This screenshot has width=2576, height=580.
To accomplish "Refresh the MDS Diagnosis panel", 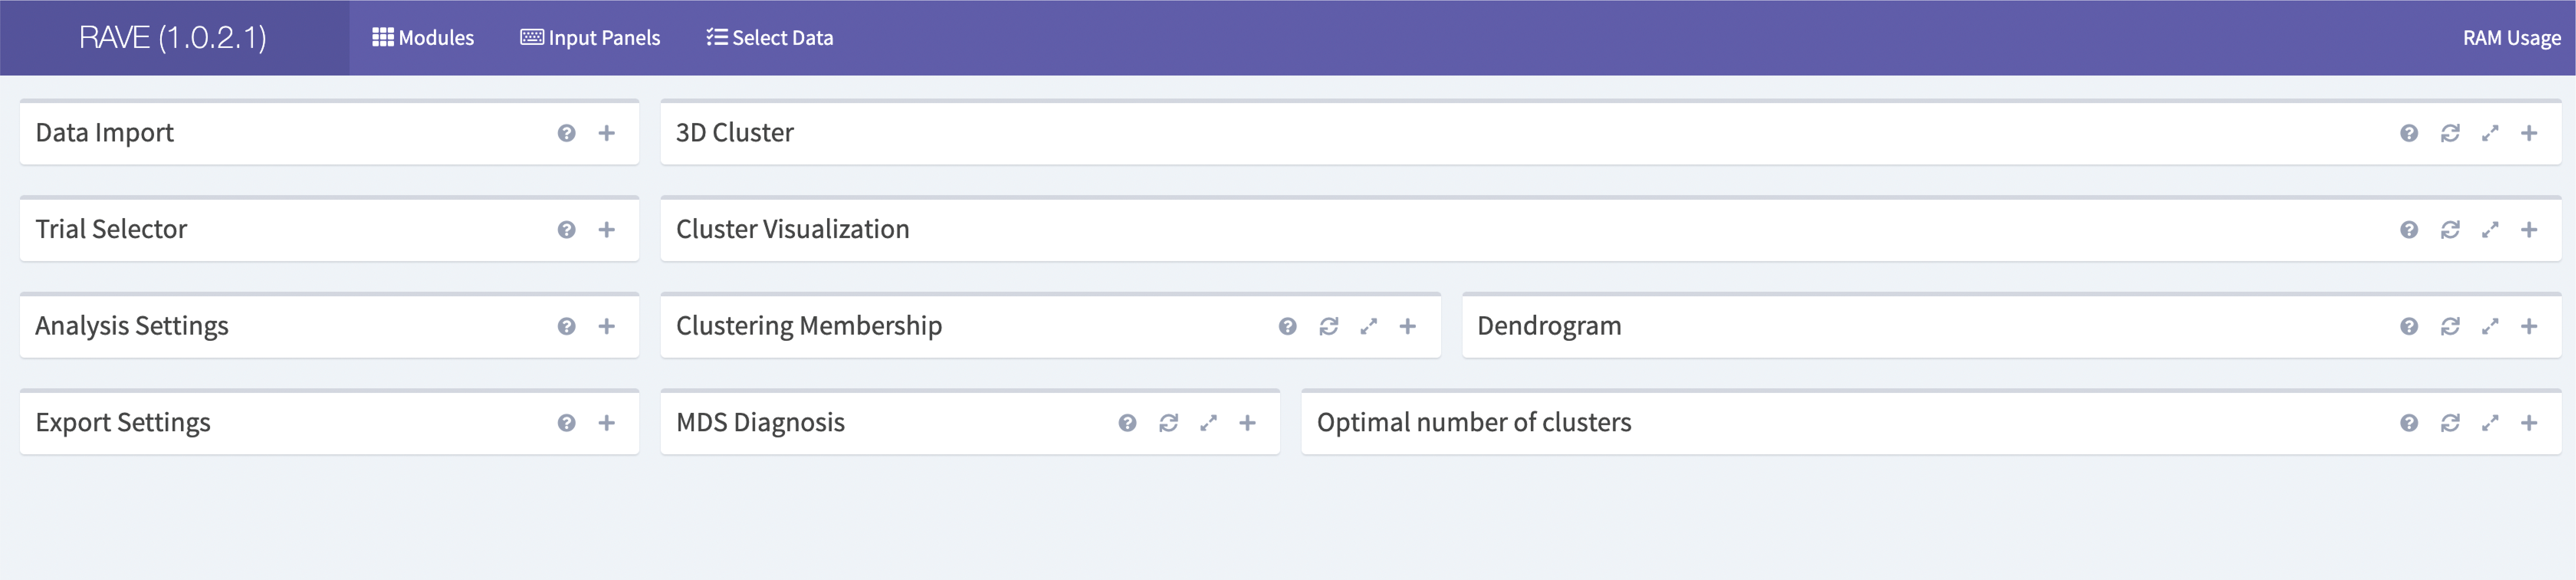I will click(x=1168, y=423).
